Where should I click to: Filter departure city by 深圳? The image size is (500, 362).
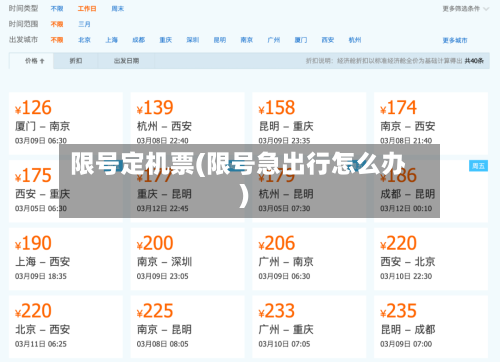pos(193,40)
